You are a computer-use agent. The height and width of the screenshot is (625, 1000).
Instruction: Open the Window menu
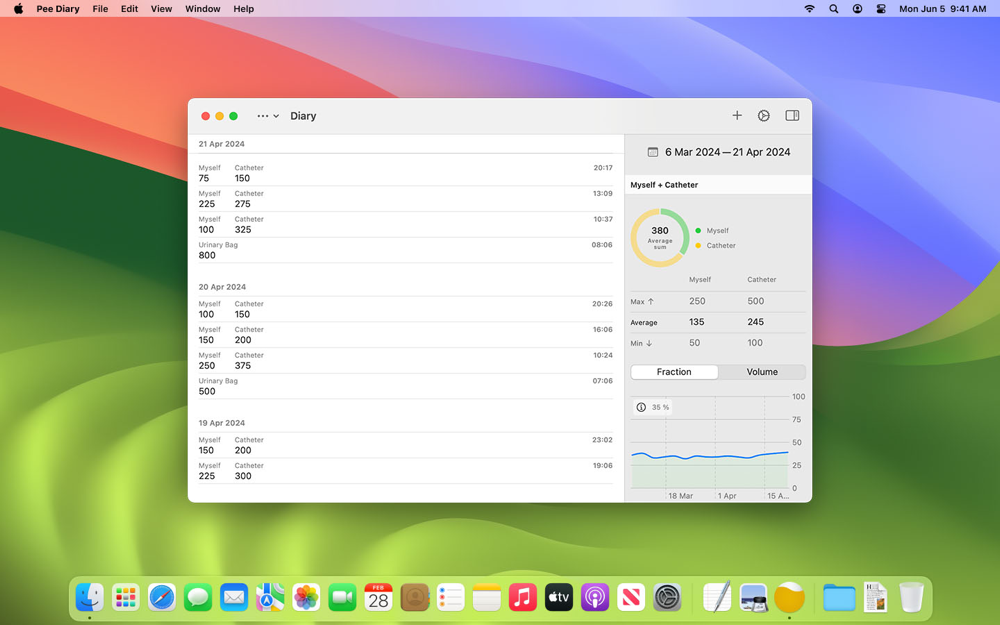click(203, 9)
